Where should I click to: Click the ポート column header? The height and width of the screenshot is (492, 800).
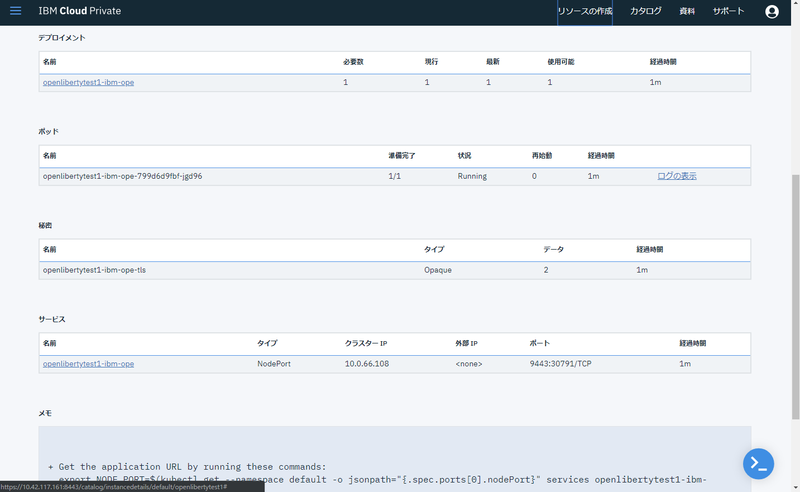[540, 343]
